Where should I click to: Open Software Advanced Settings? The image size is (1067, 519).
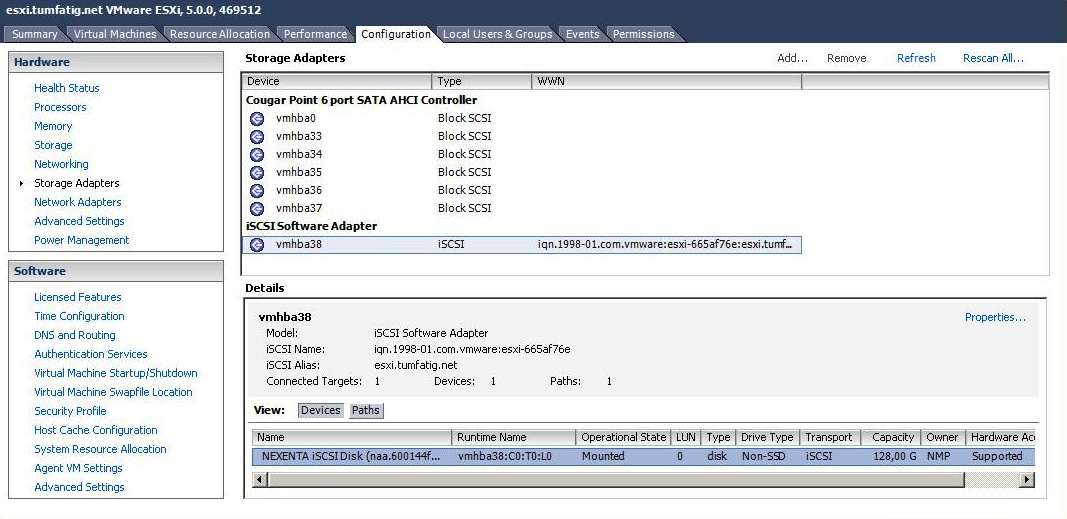point(79,488)
